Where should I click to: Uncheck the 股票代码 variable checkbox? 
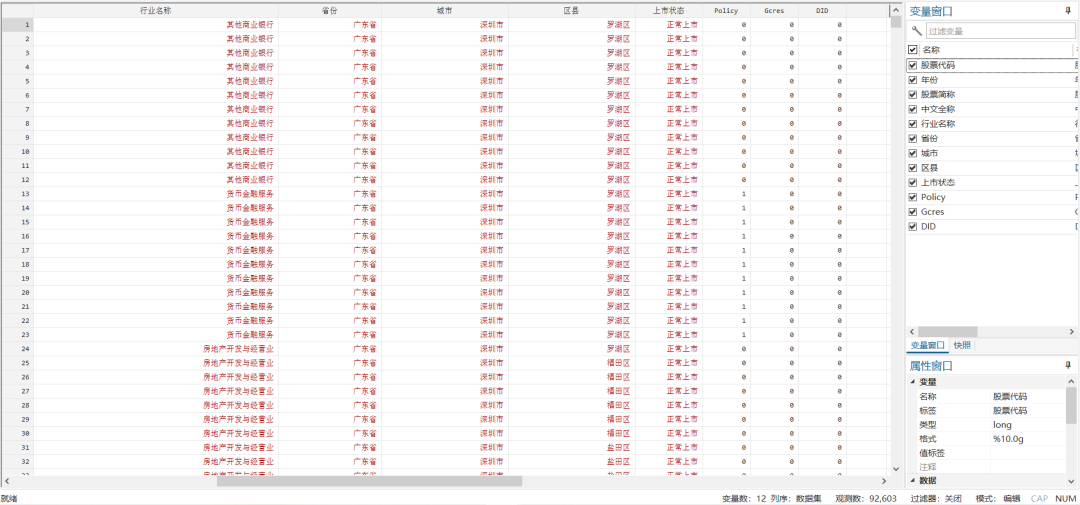[913, 65]
